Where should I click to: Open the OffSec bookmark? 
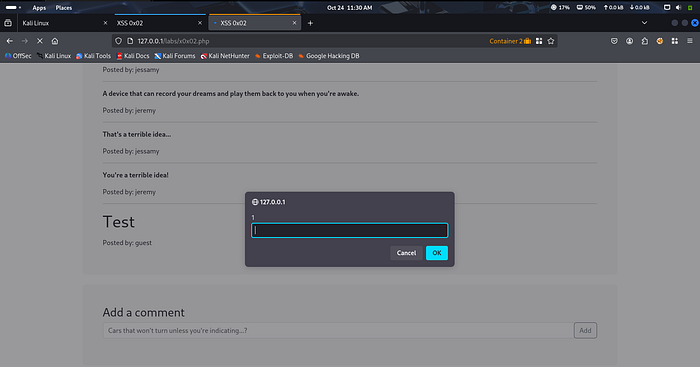18,56
